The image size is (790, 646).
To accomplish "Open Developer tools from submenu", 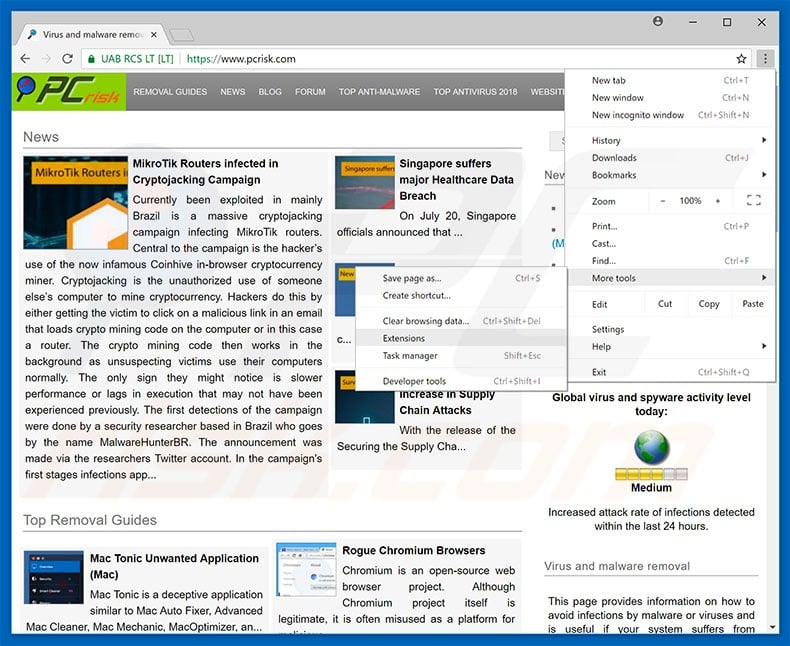I will (x=462, y=381).
